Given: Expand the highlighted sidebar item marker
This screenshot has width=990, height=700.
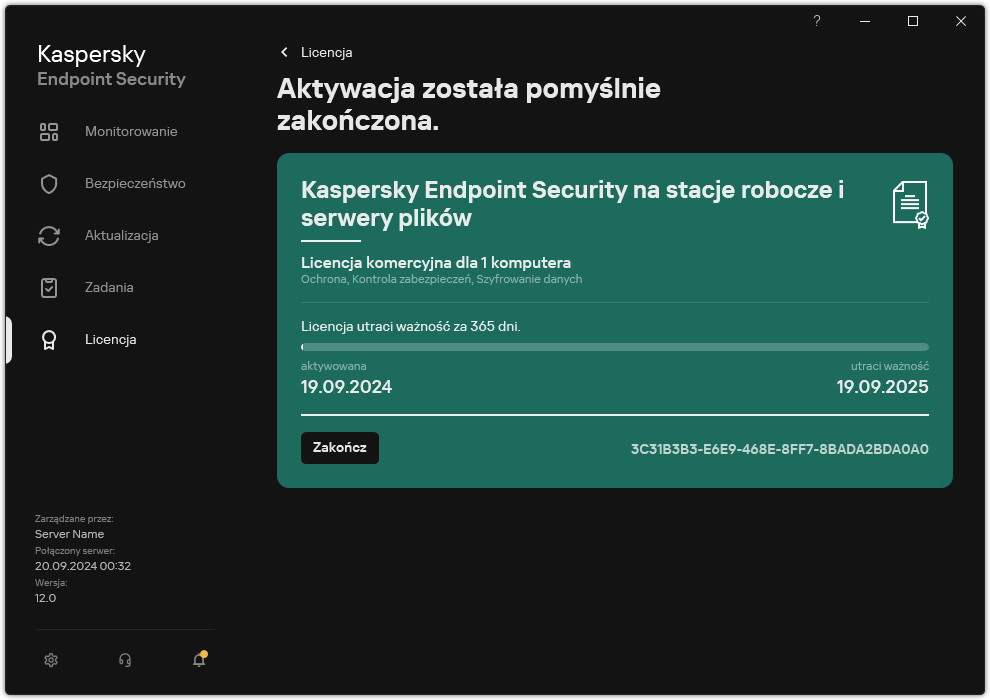Looking at the screenshot, I should tap(9, 339).
